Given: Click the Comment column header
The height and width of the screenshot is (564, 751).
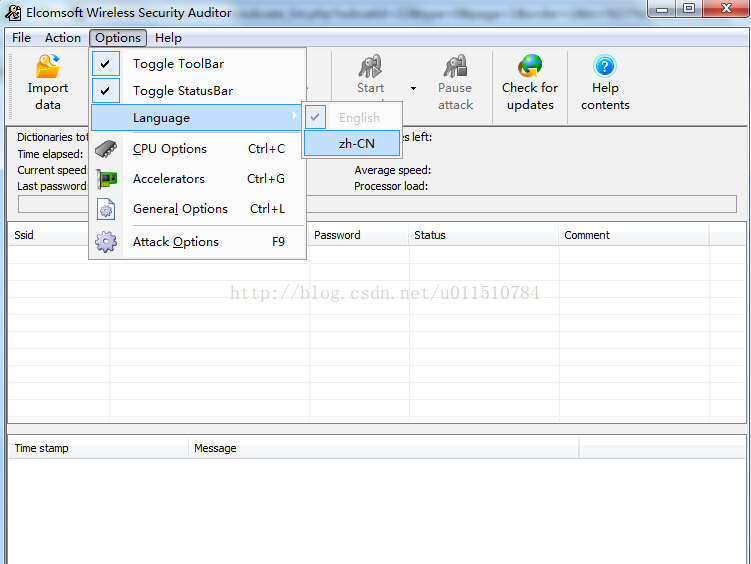Looking at the screenshot, I should [x=634, y=235].
